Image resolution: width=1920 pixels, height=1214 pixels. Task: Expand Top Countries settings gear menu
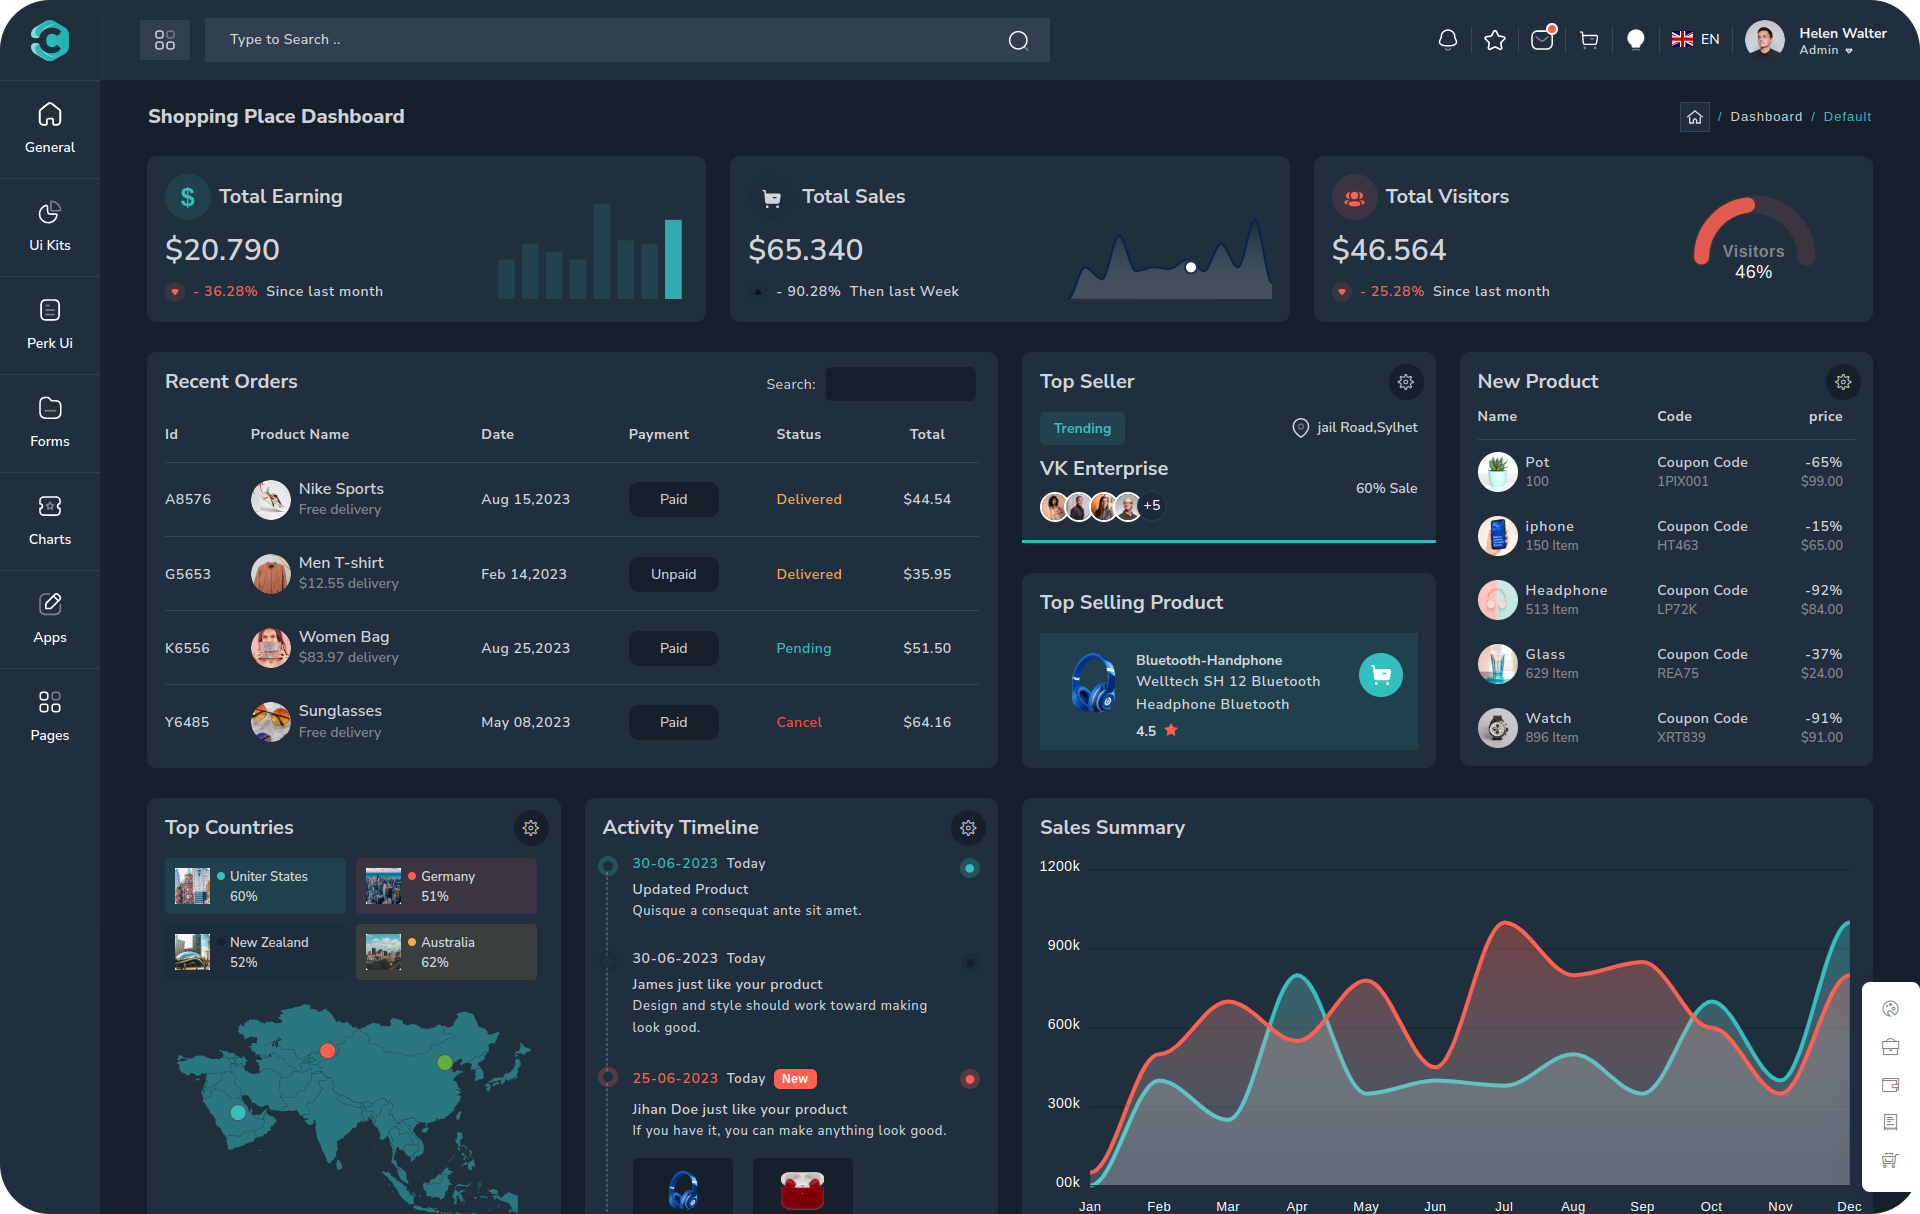pyautogui.click(x=531, y=828)
